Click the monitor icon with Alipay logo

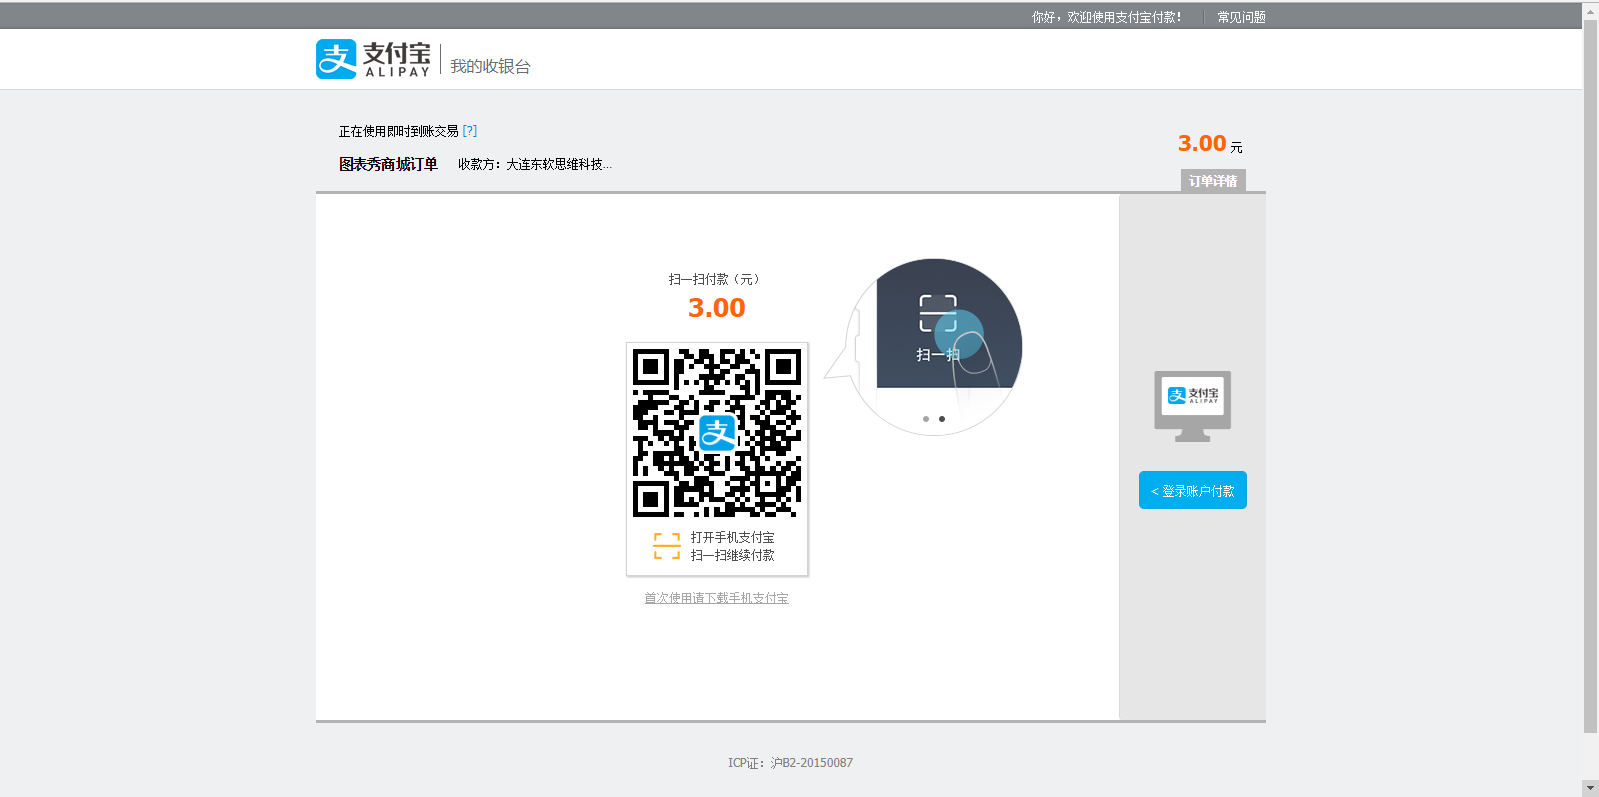tap(1192, 406)
